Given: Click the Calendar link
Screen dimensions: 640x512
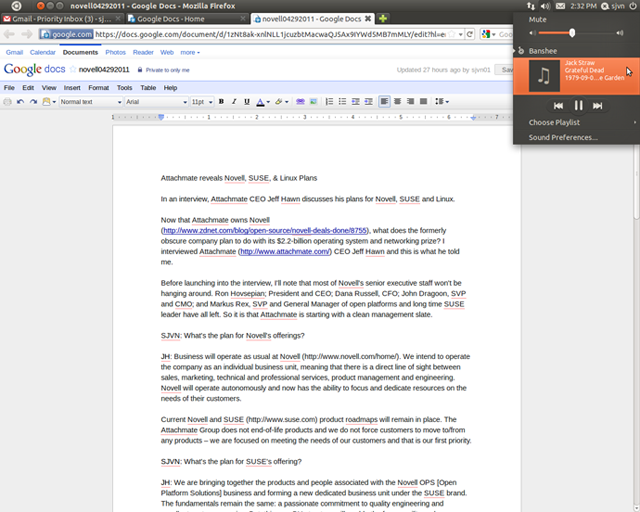Looking at the screenshot, I should [42, 52].
